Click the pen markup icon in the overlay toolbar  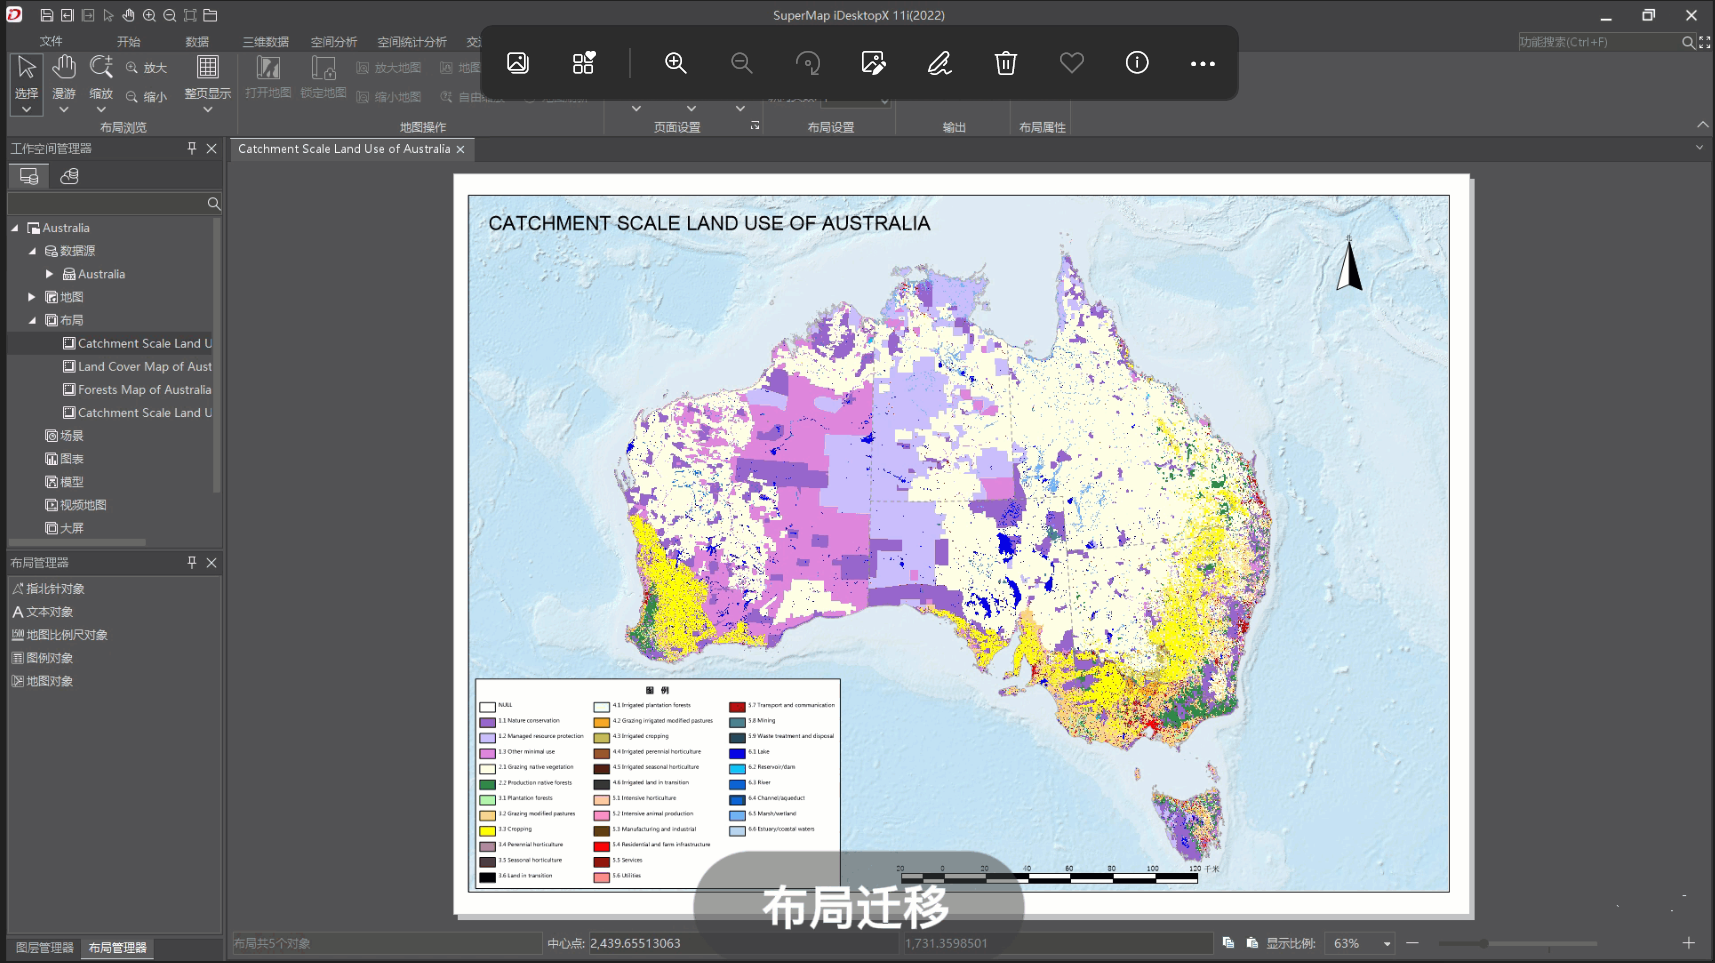[x=940, y=63]
